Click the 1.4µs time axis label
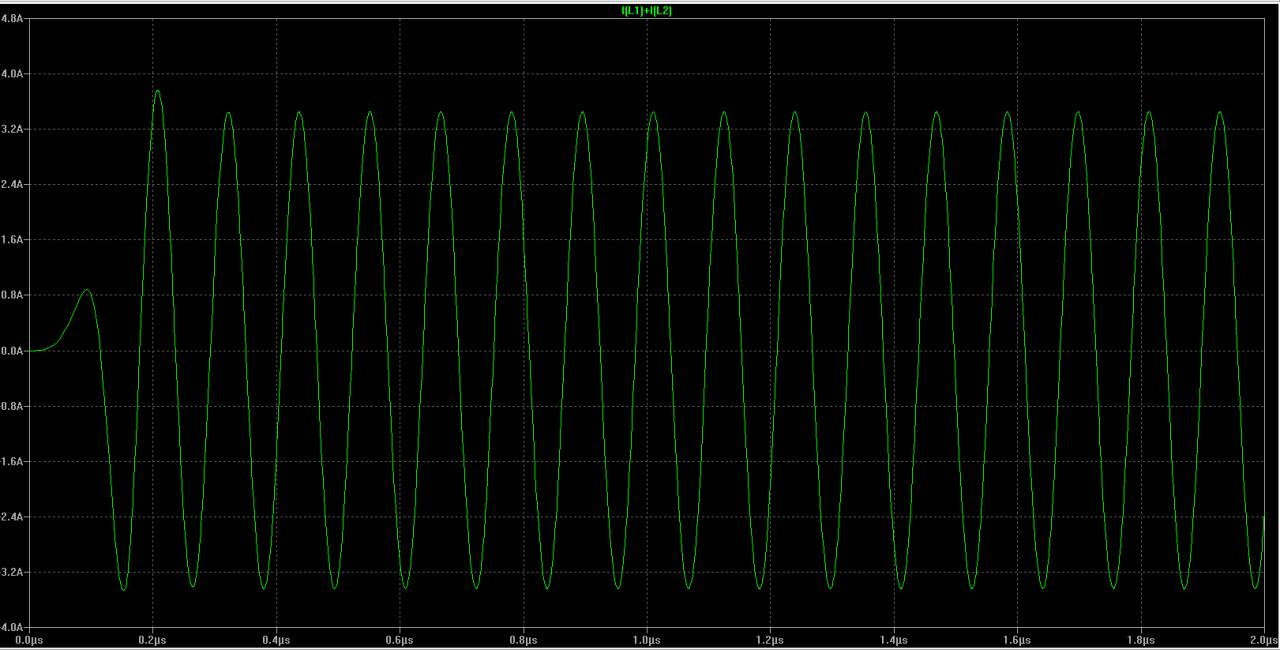 coord(894,639)
